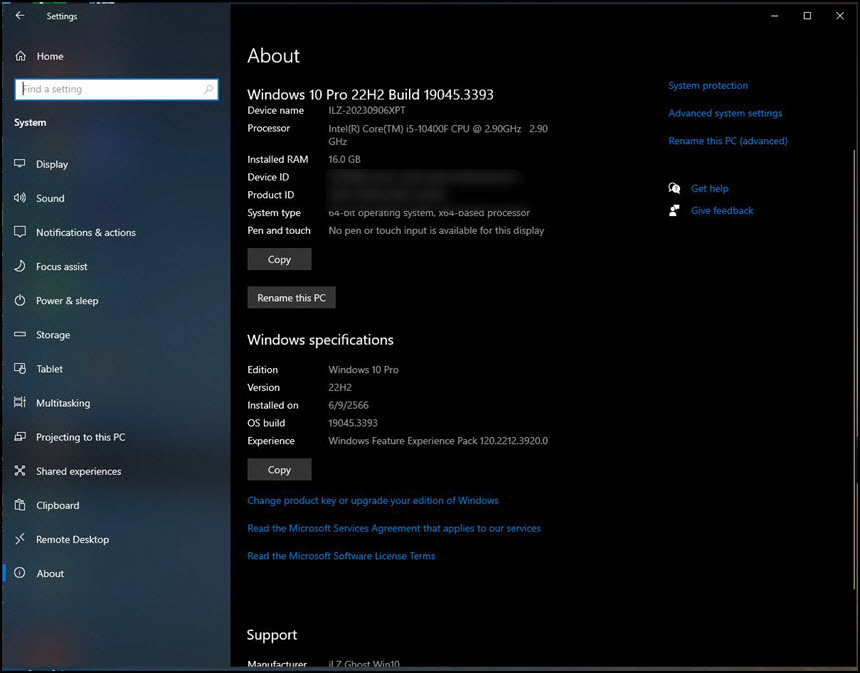
Task: Click the Power & sleep icon
Action: point(20,300)
